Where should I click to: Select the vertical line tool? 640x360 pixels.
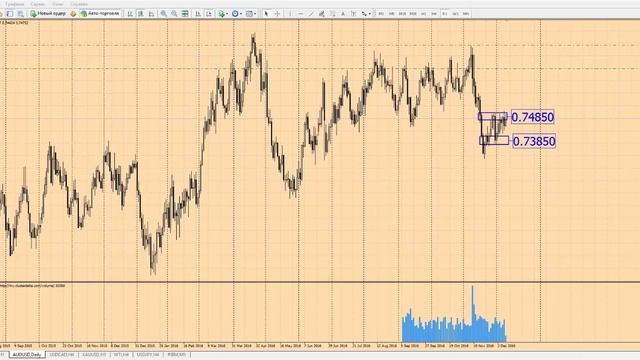point(290,14)
